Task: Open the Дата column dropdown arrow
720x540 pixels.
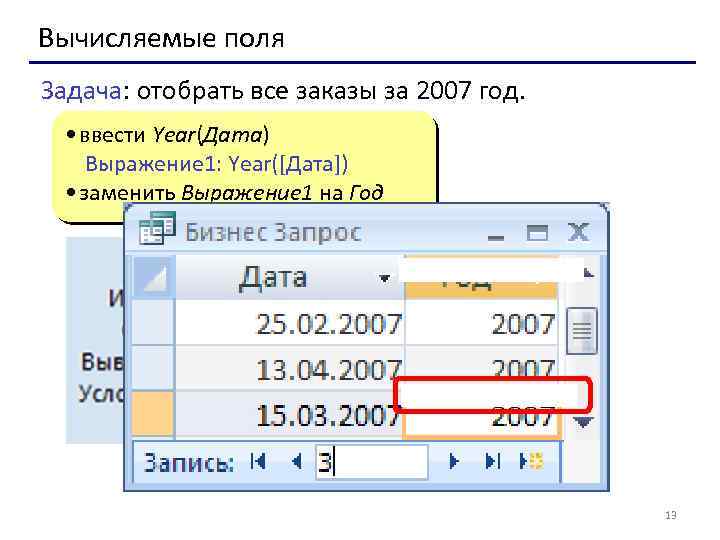Action: pyautogui.click(x=385, y=278)
